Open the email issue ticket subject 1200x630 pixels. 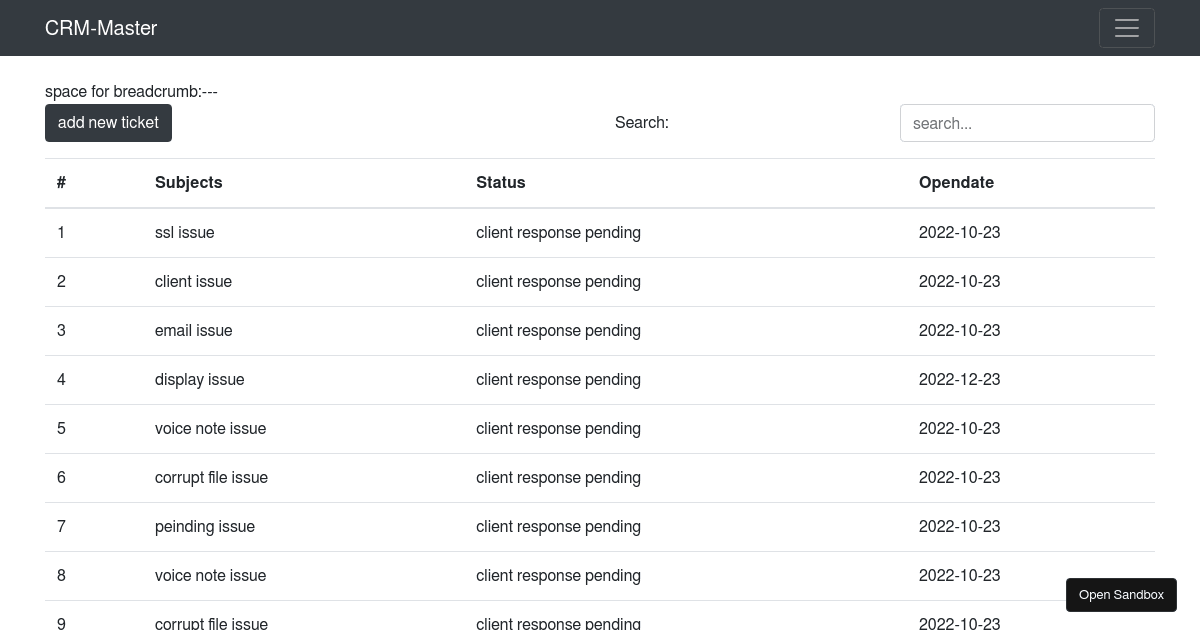(194, 331)
